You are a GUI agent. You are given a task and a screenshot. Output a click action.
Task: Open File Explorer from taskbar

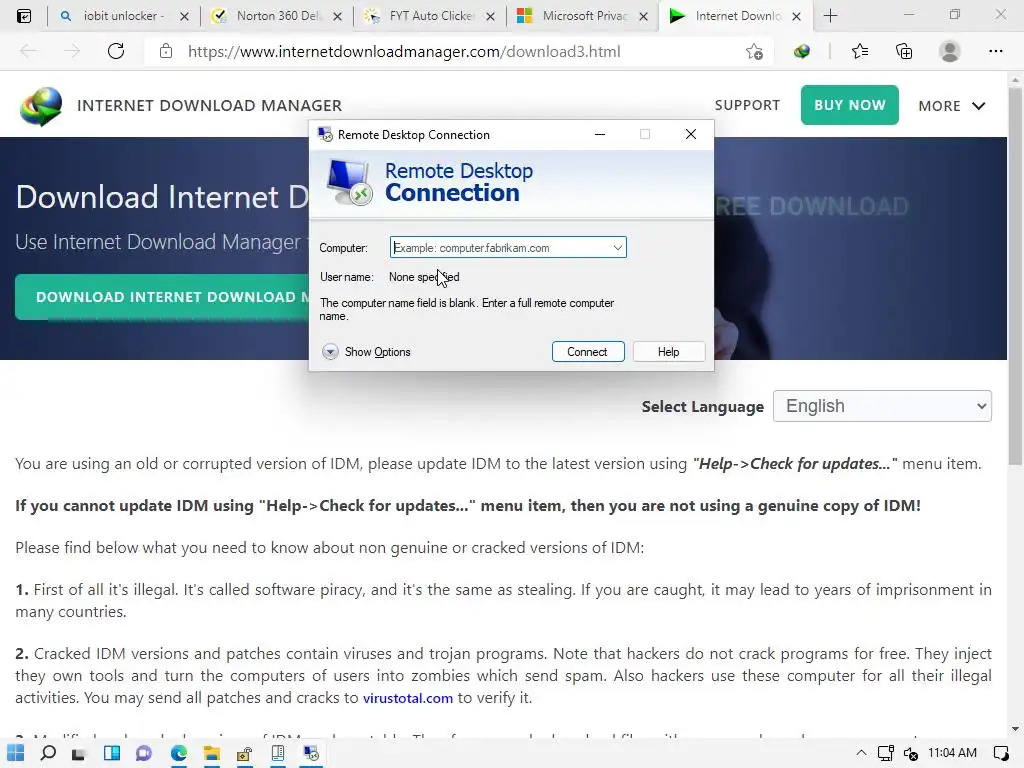point(212,754)
